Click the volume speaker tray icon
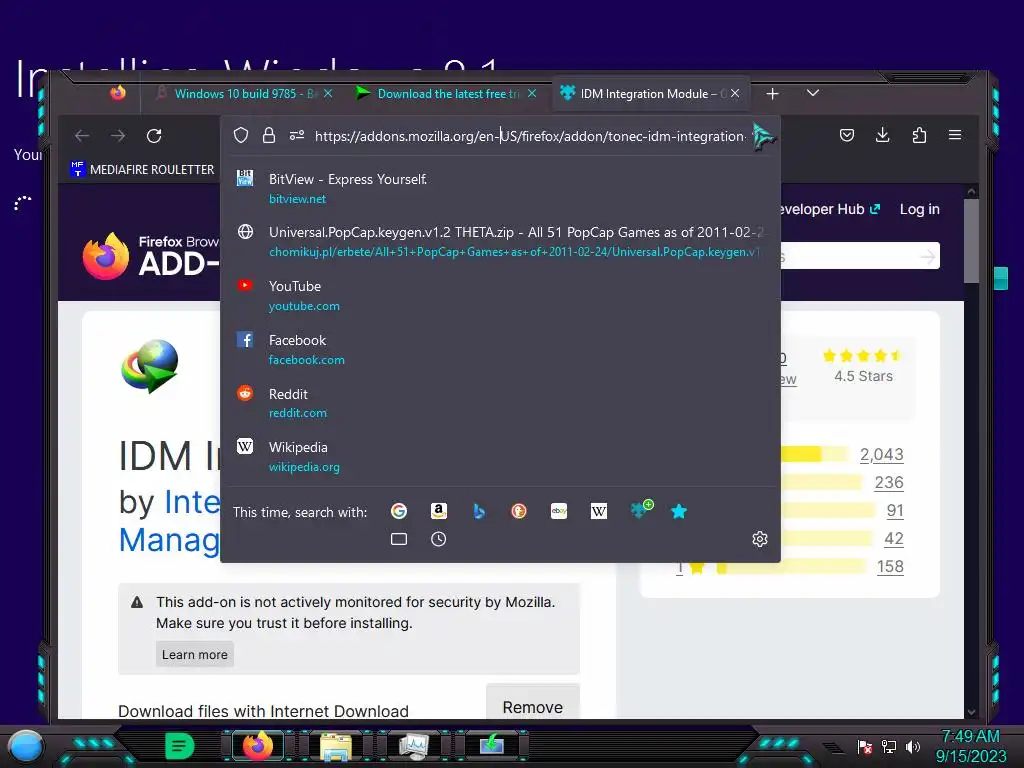 tap(912, 746)
